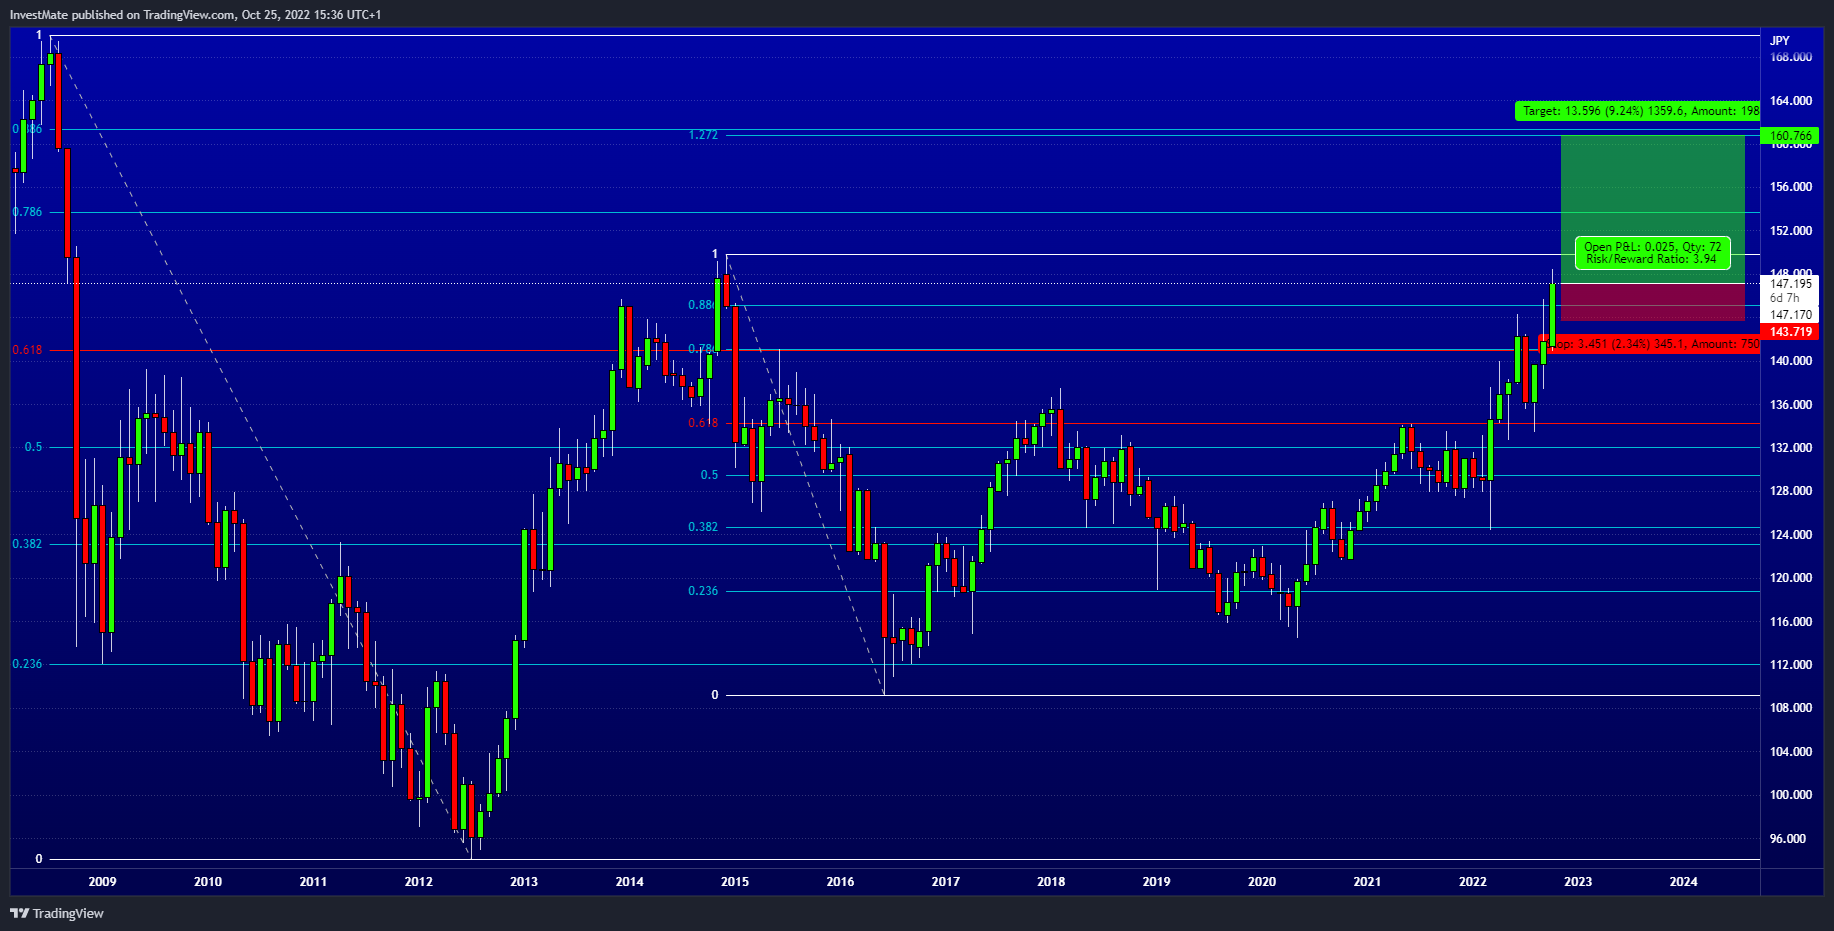Image resolution: width=1834 pixels, height=931 pixels.
Task: Click the 124.000 price axis value
Action: 1791,535
